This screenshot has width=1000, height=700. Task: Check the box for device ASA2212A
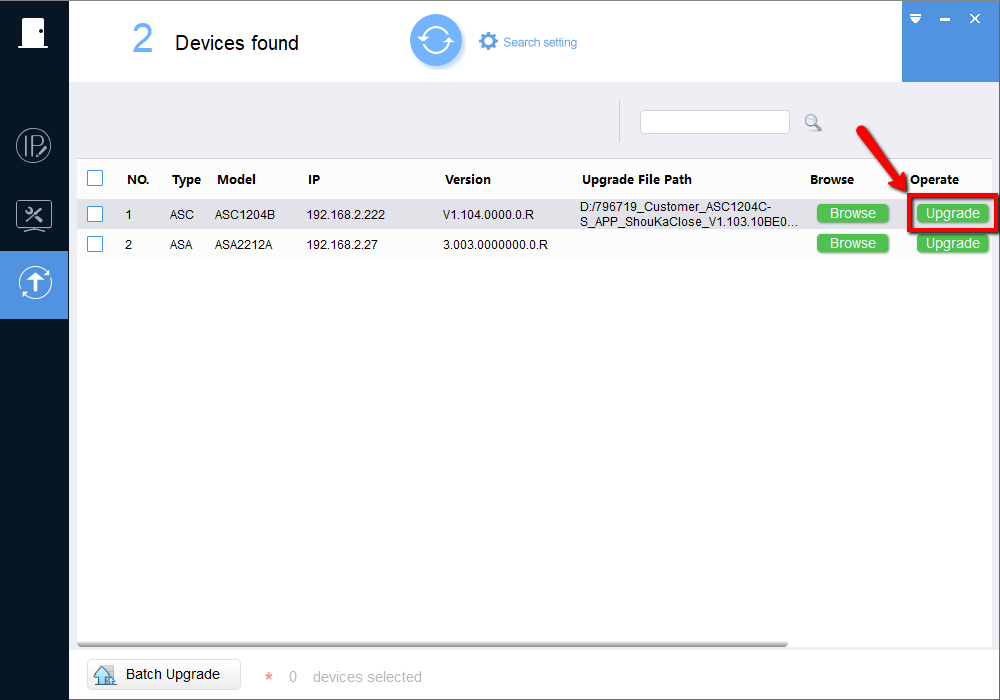coord(95,244)
